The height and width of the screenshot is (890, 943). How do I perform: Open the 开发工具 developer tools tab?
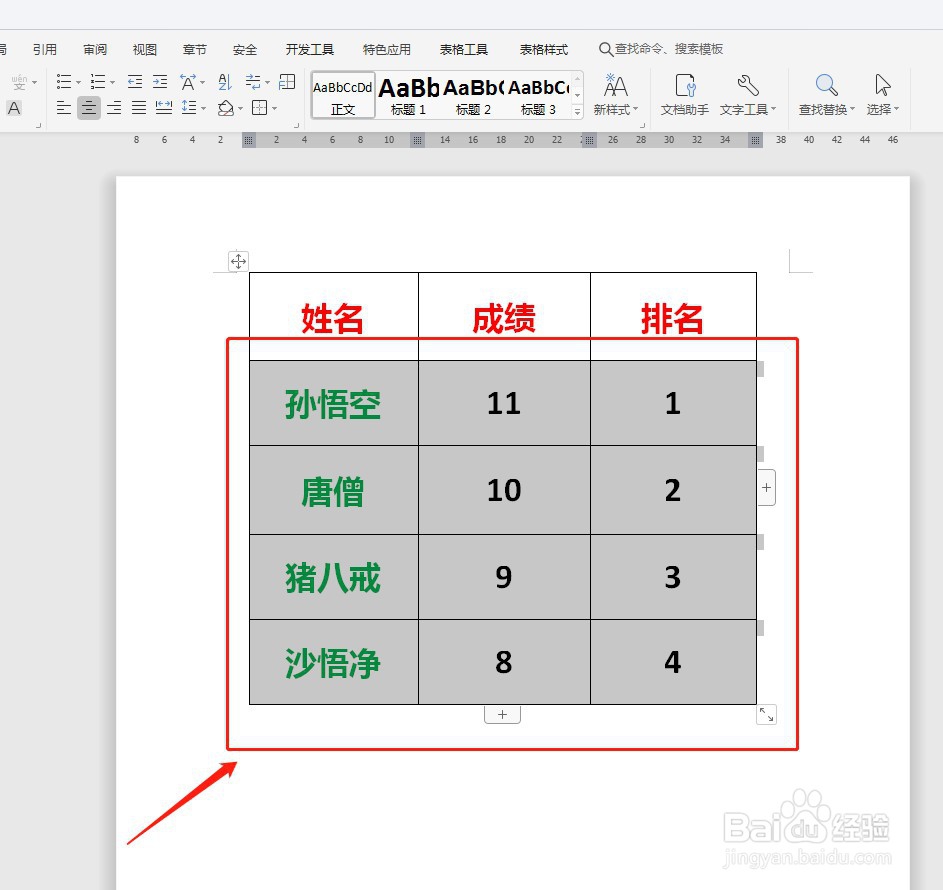tap(310, 49)
